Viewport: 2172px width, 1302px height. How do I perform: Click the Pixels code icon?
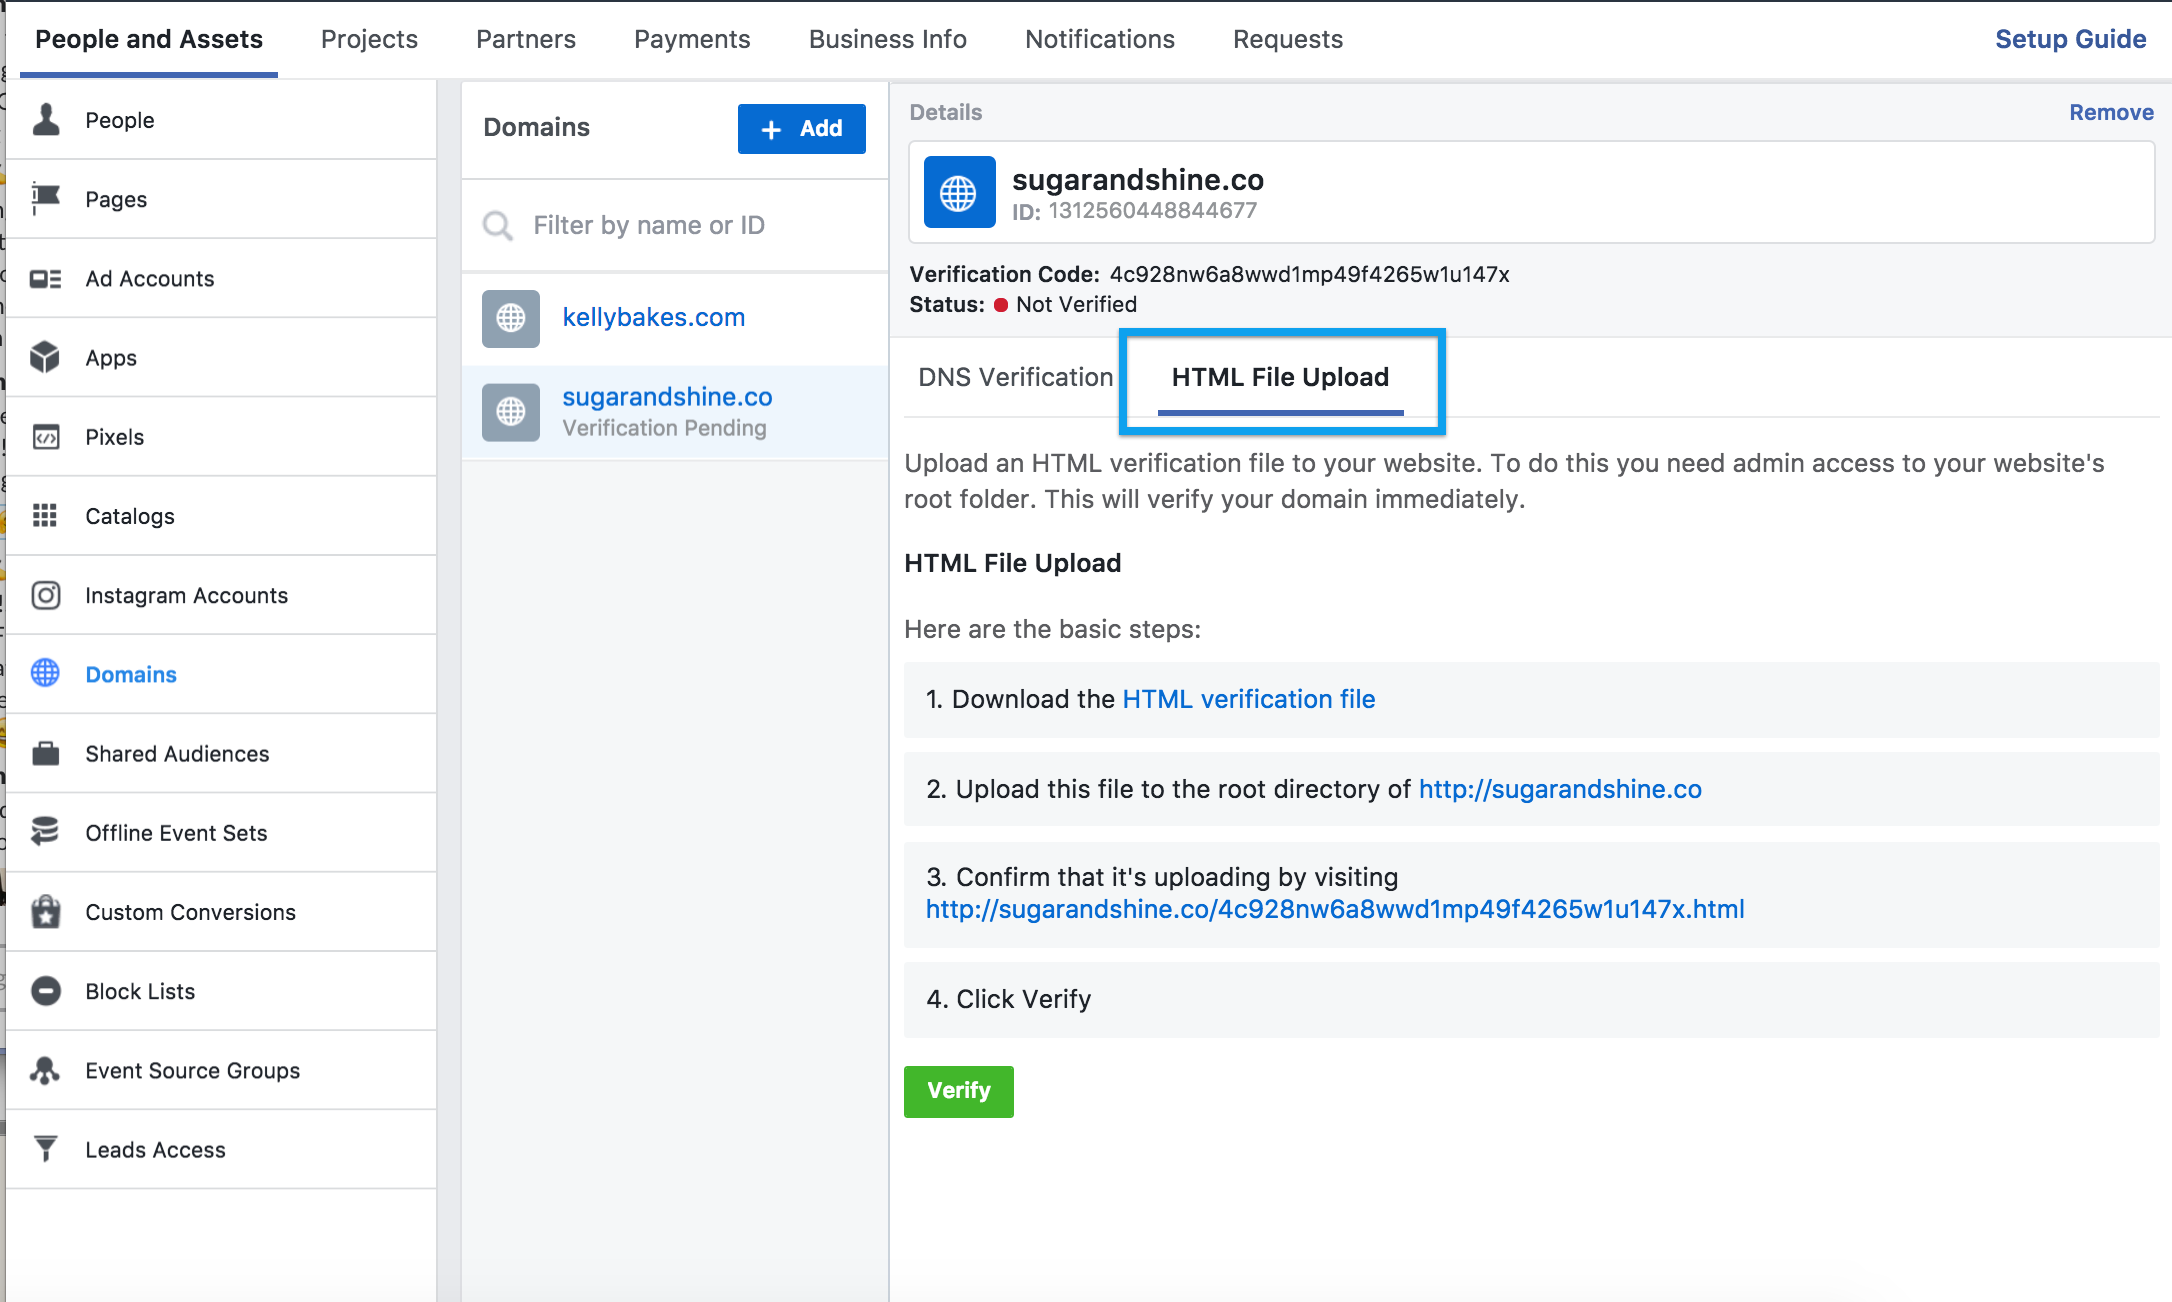(x=46, y=437)
